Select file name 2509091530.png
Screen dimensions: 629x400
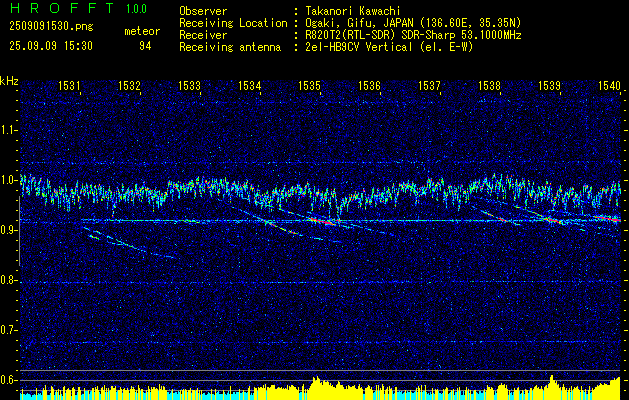pyautogui.click(x=51, y=26)
